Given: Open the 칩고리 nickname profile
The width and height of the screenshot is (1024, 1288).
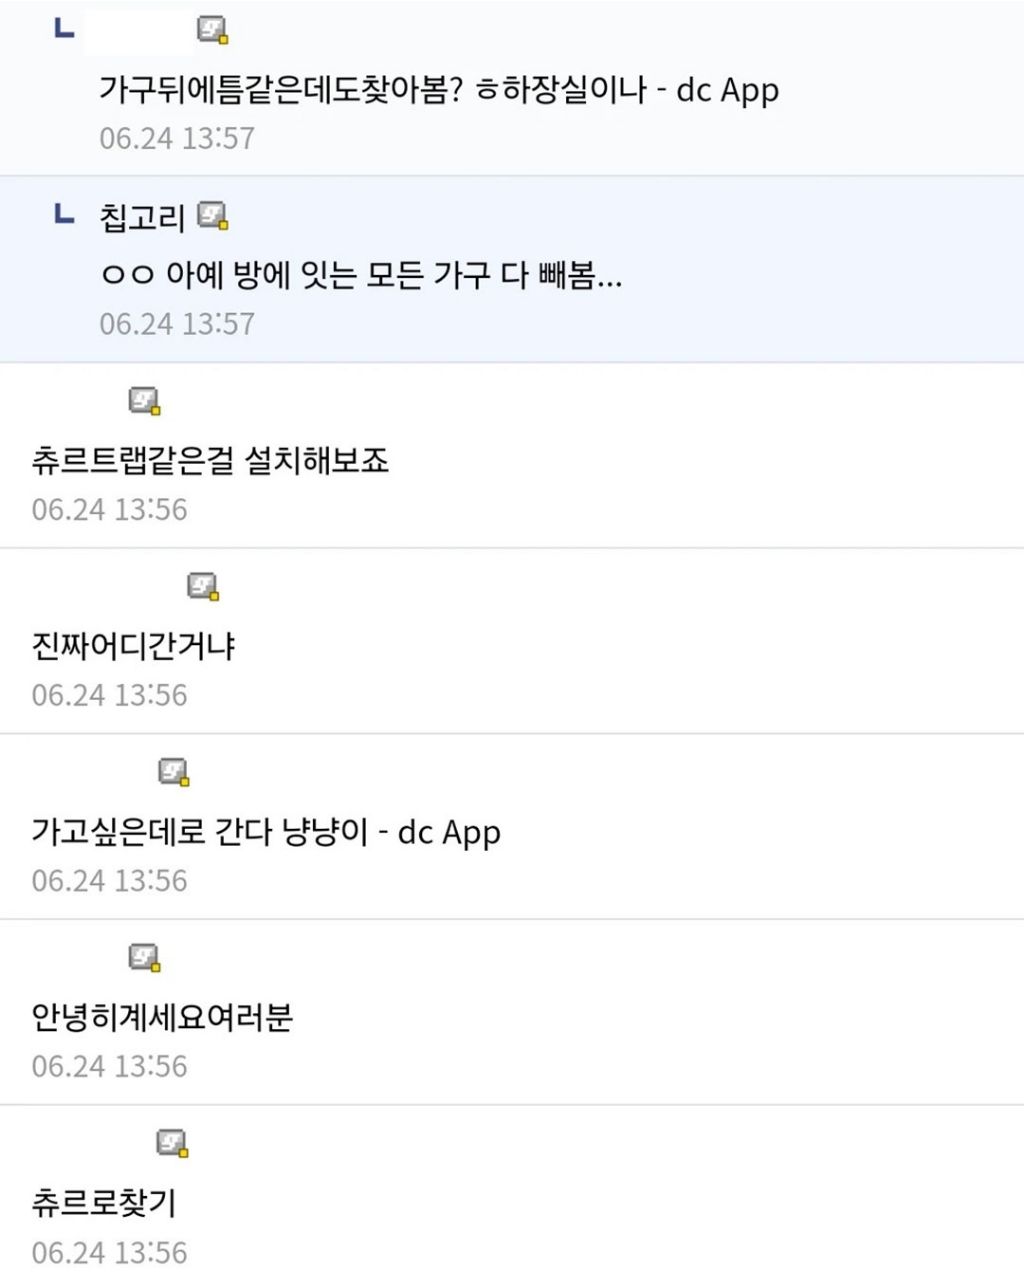Looking at the screenshot, I should [142, 216].
